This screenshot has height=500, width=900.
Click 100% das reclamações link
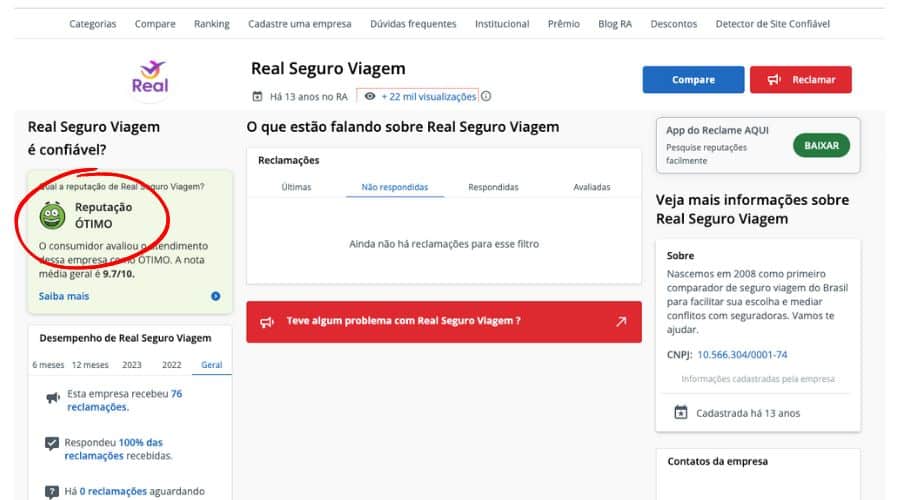[114, 449]
